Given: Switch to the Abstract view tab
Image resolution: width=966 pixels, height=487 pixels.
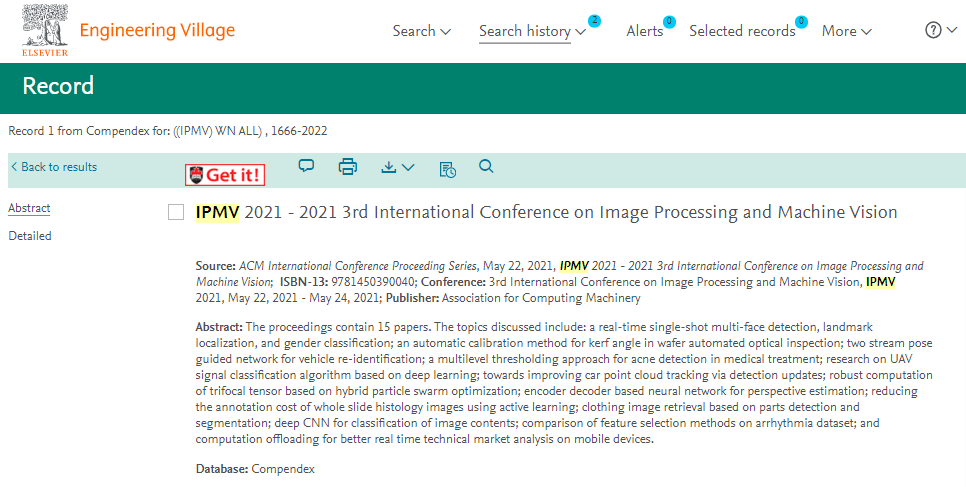Looking at the screenshot, I should [x=29, y=208].
